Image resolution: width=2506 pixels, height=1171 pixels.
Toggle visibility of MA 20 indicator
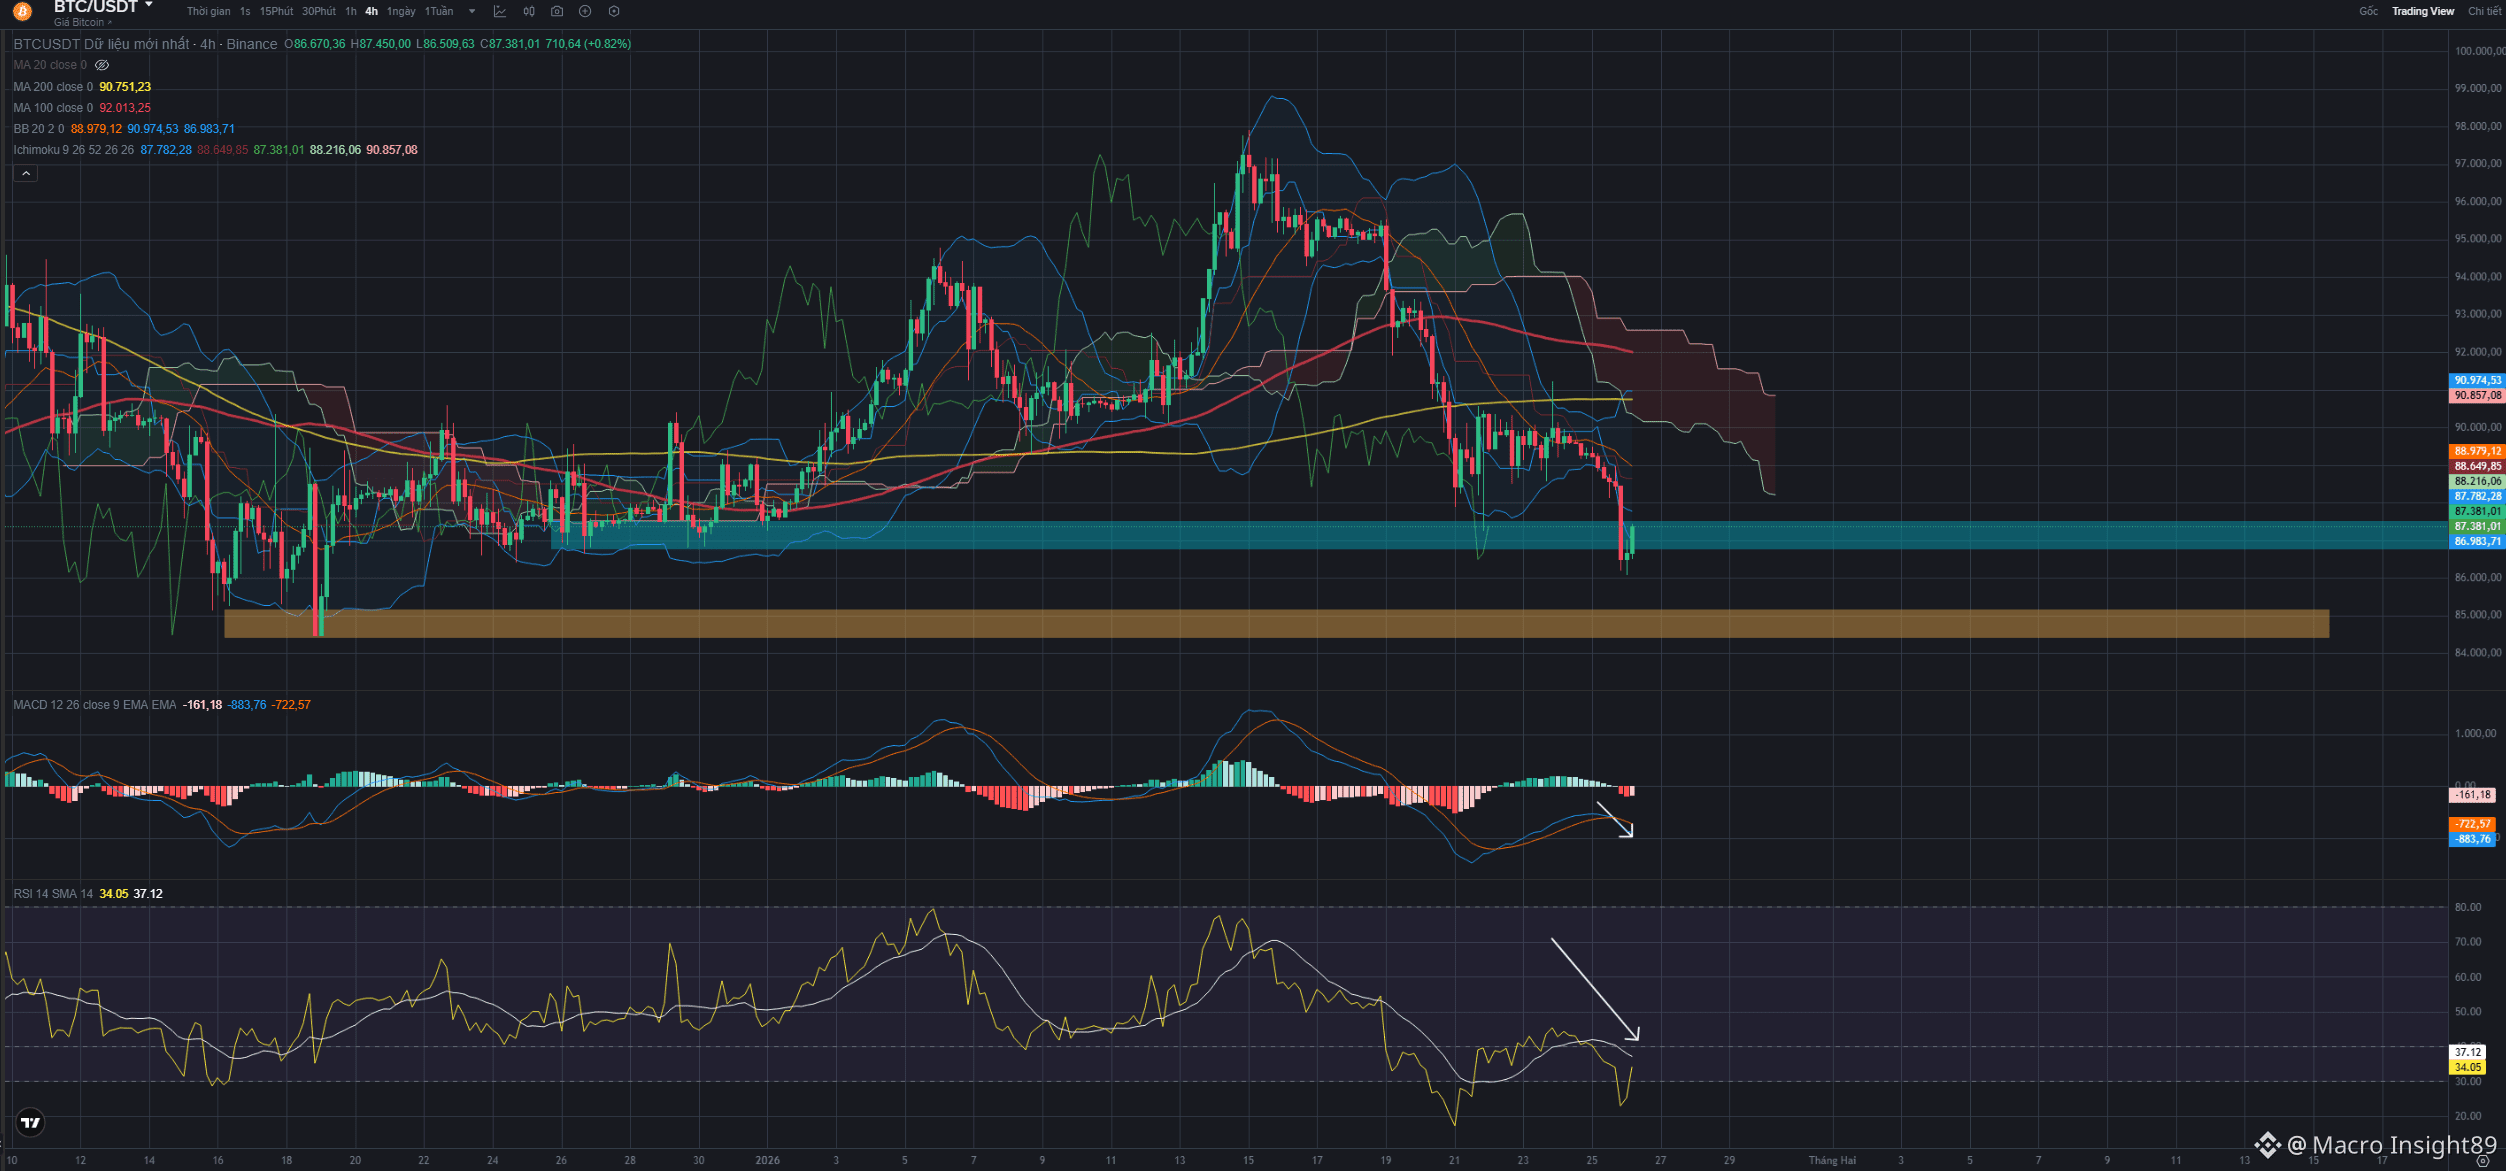(x=102, y=65)
